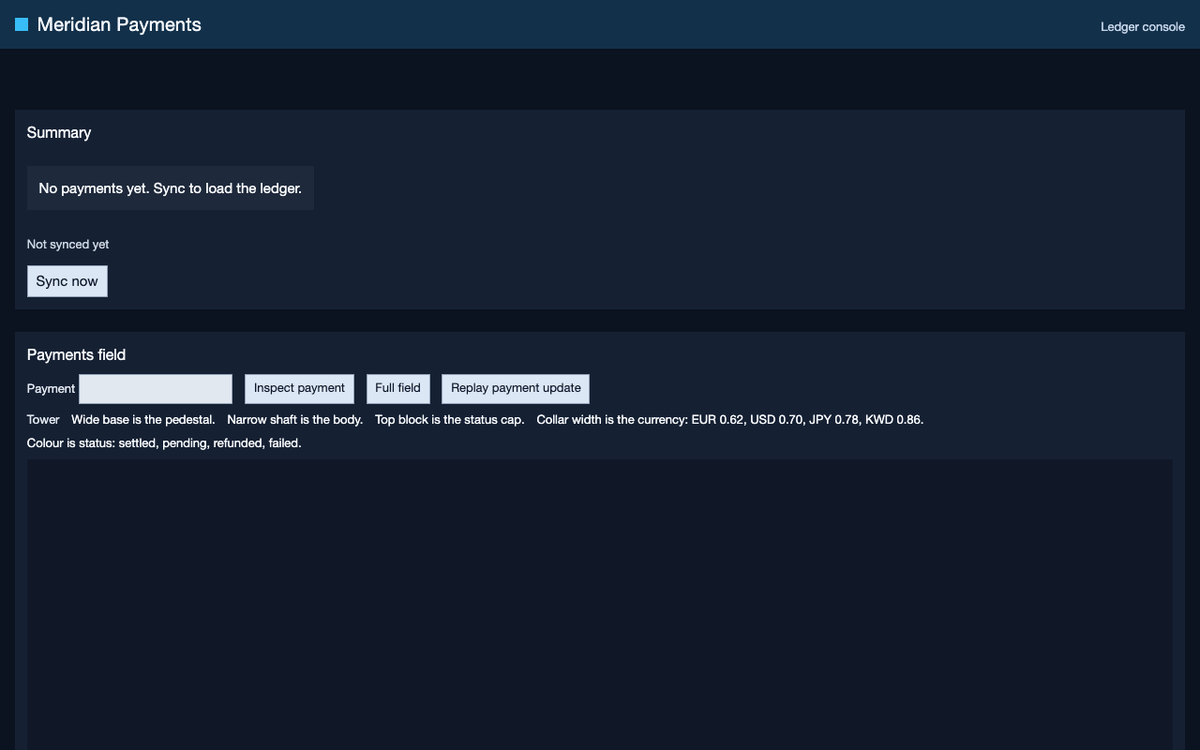Click the Sync now button
Viewport: 1200px width, 750px height.
pos(67,281)
